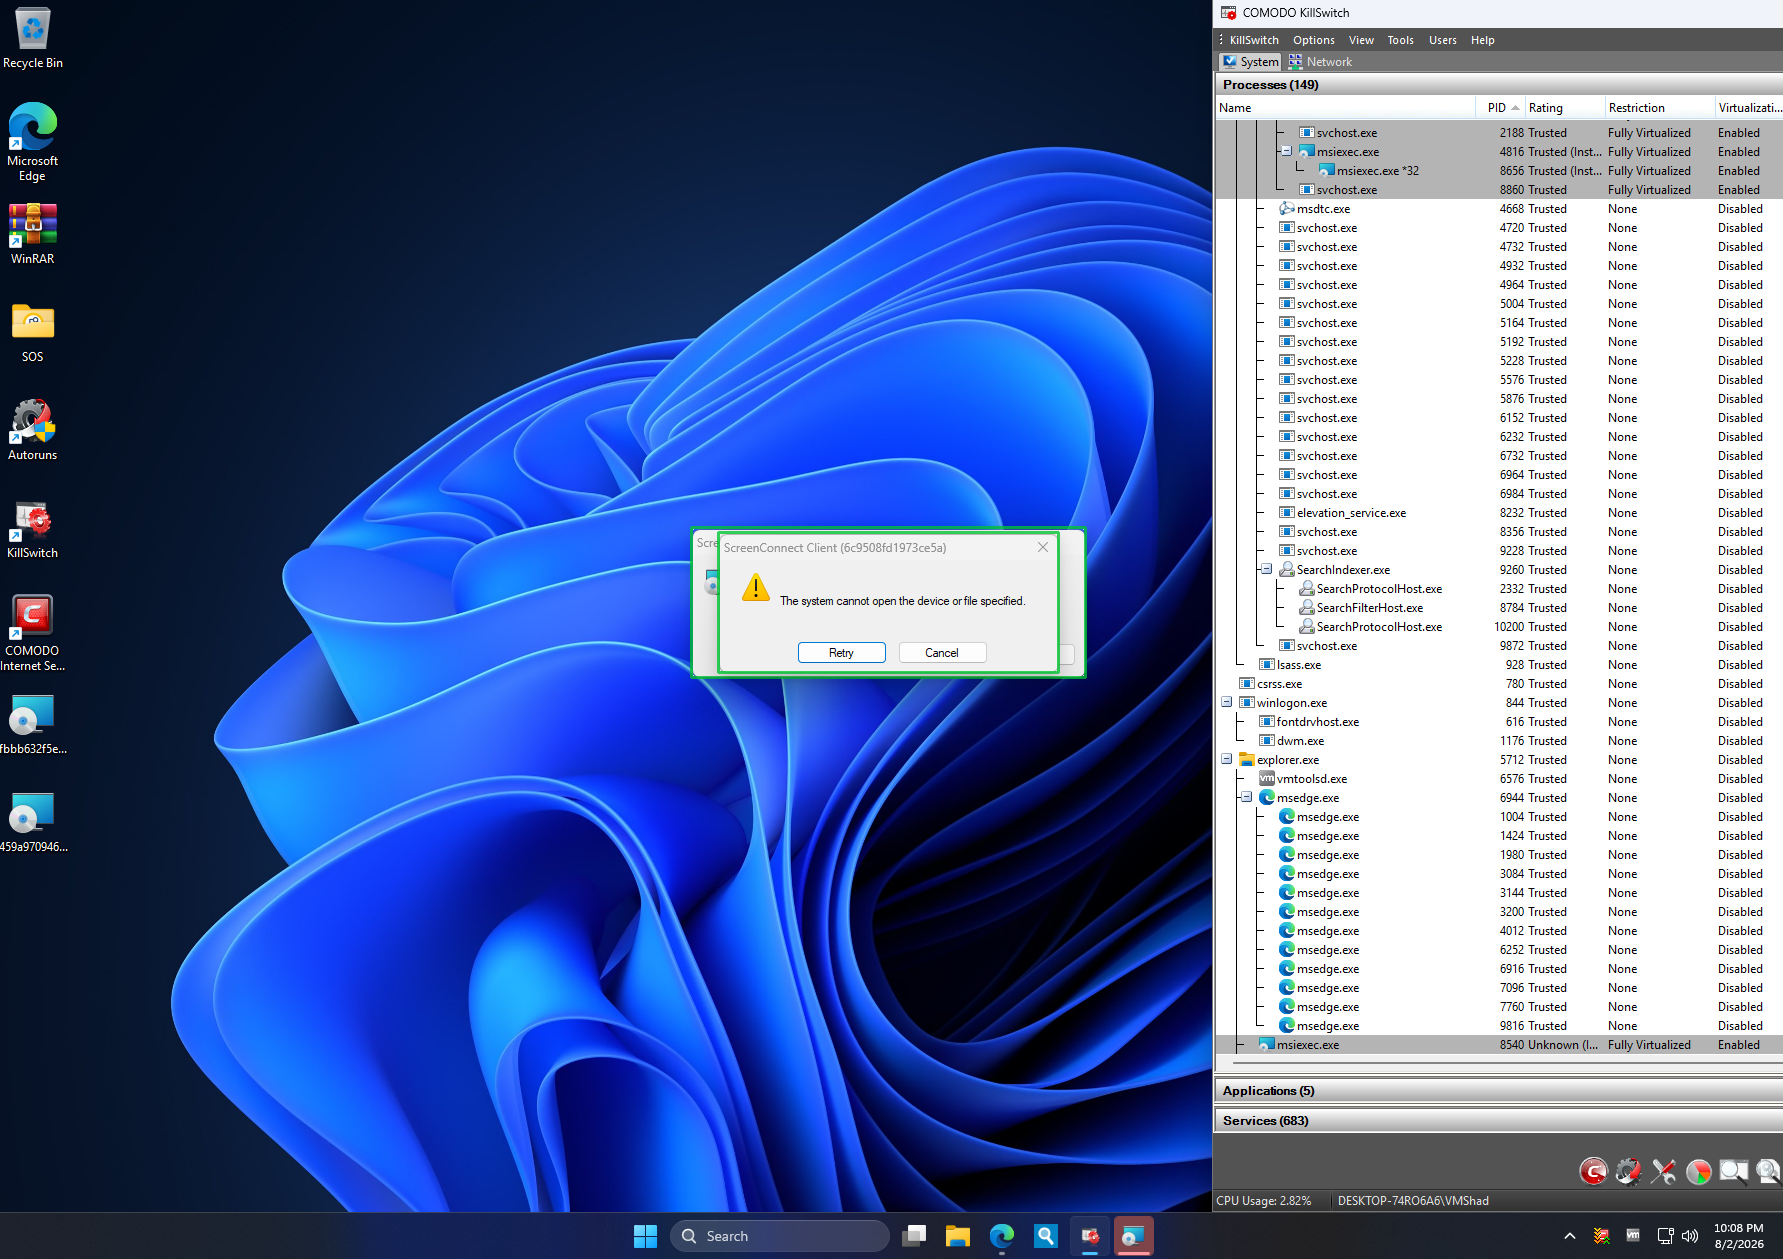The image size is (1783, 1259).
Task: Open the Recycle Bin desktop icon
Action: click(x=32, y=38)
